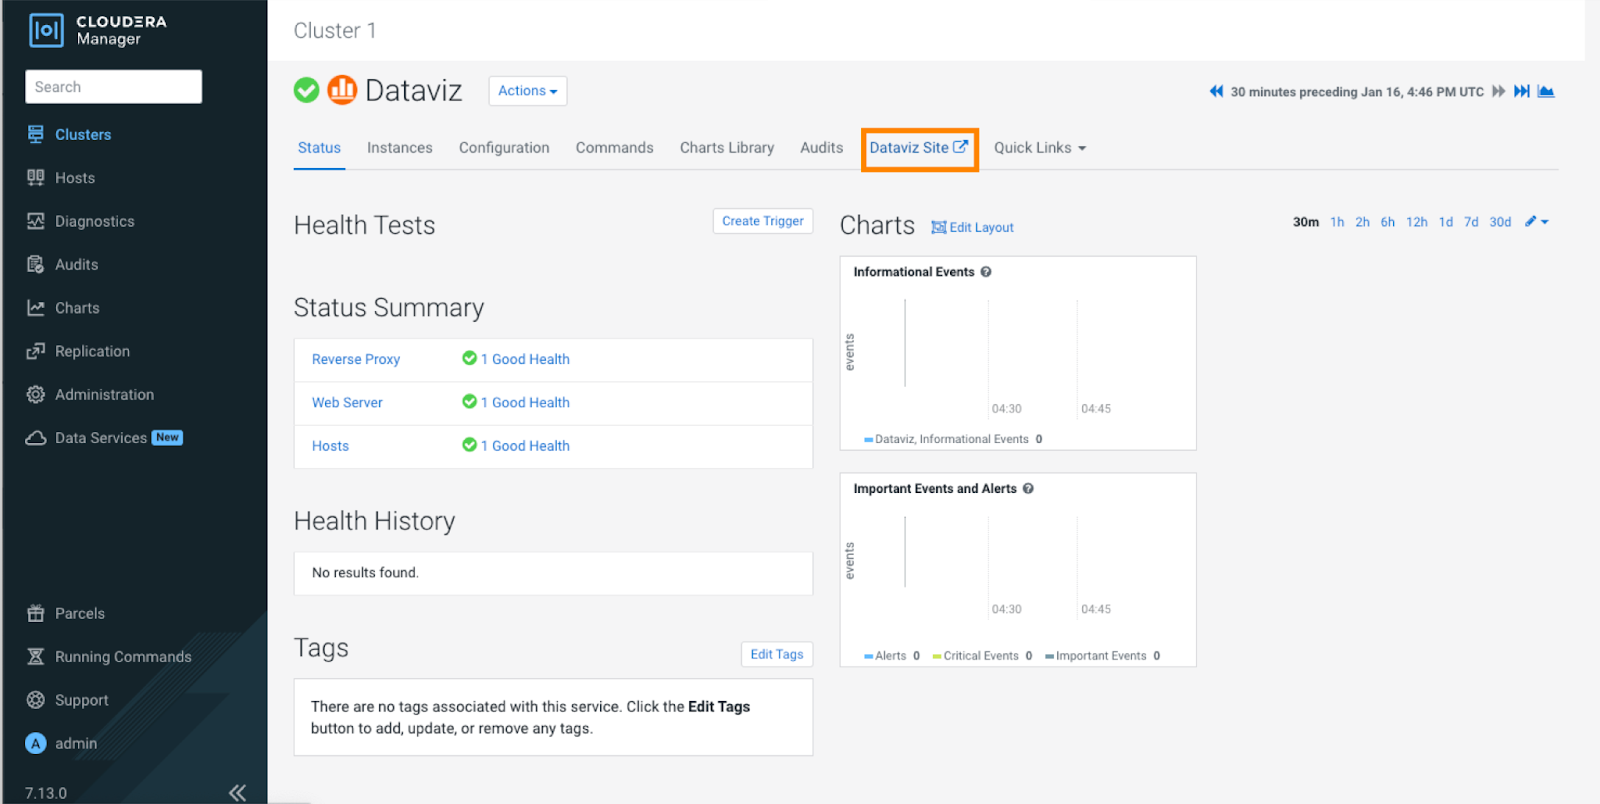
Task: Click the admin user avatar icon
Action: click(x=36, y=743)
